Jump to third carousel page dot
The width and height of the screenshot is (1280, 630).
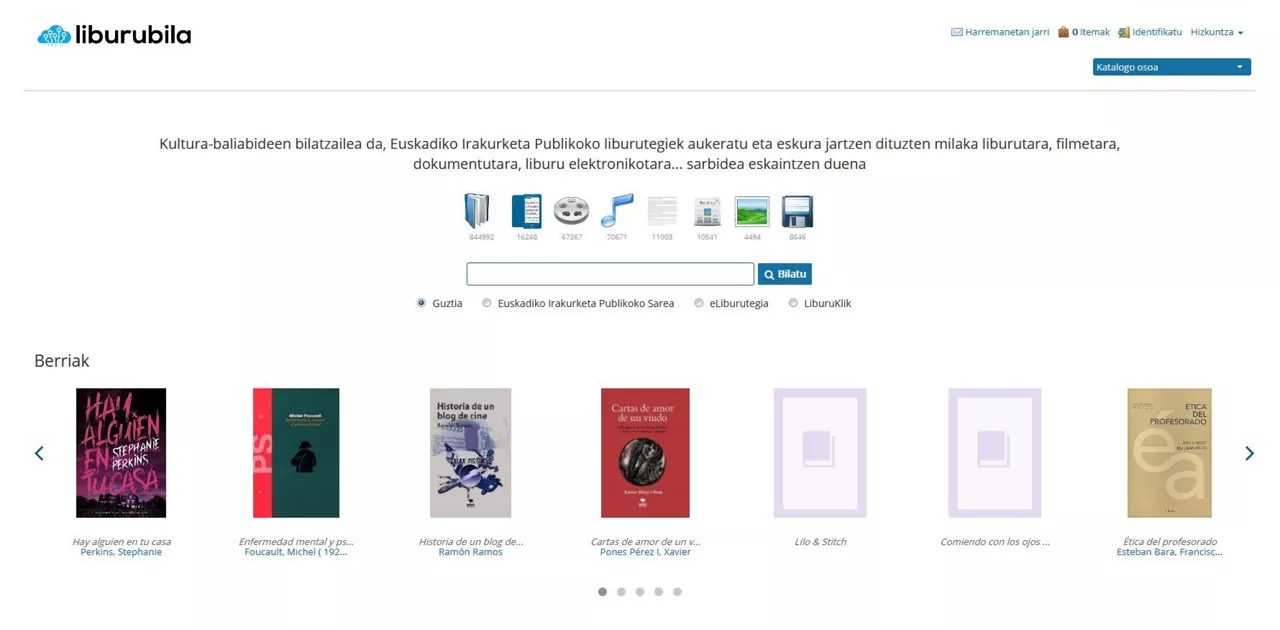(x=640, y=592)
